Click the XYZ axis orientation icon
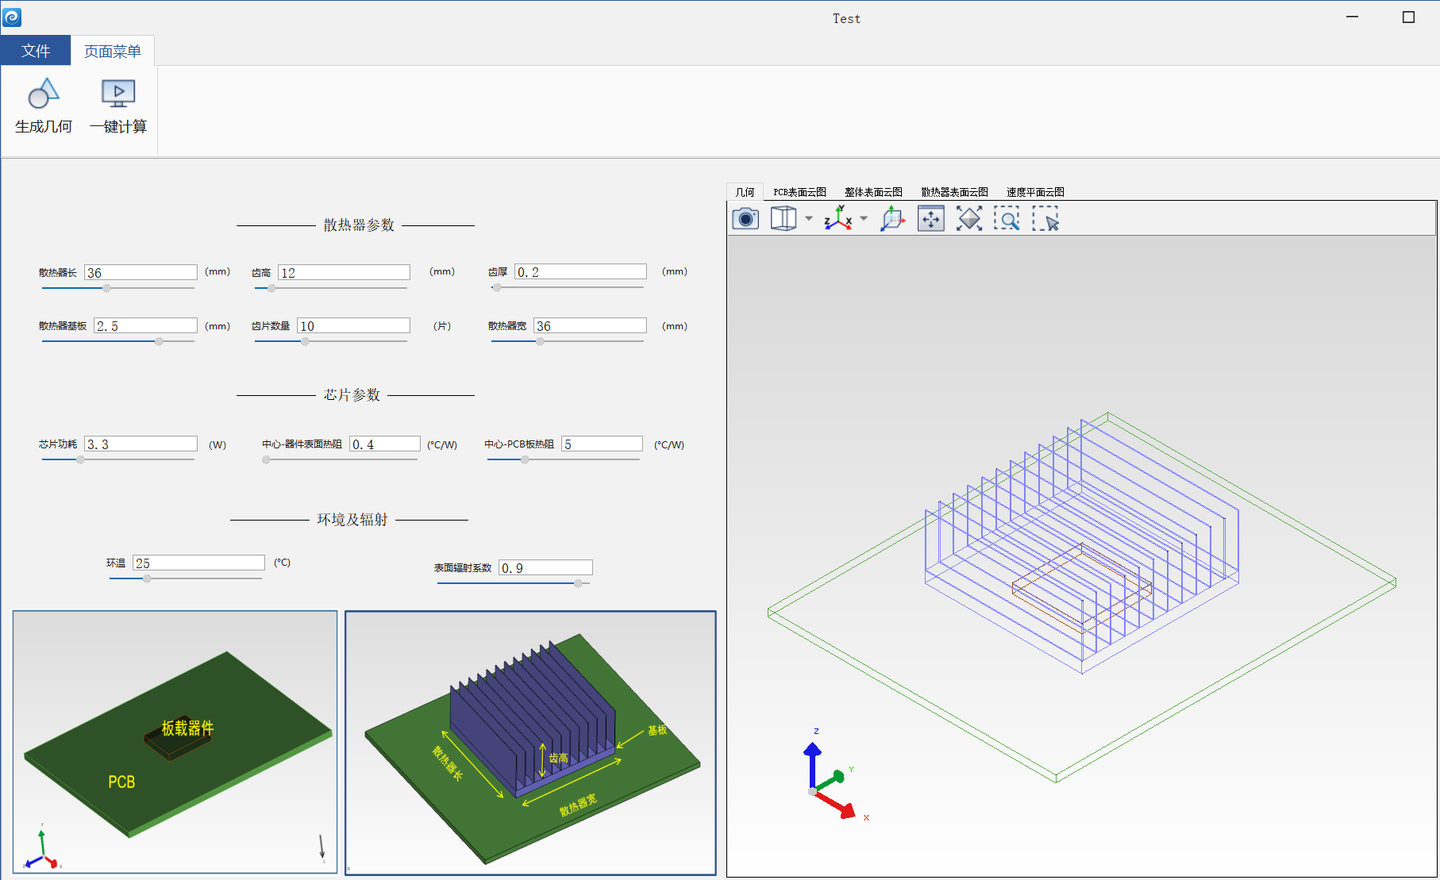The image size is (1440, 880). coord(837,219)
